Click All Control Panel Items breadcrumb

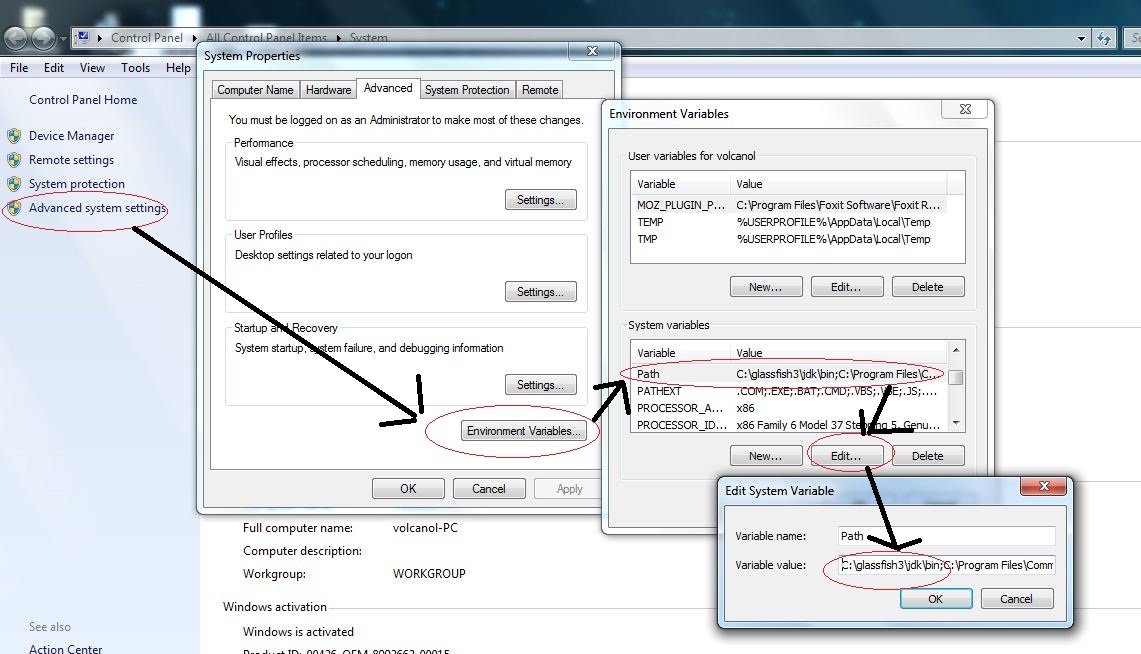pos(266,38)
